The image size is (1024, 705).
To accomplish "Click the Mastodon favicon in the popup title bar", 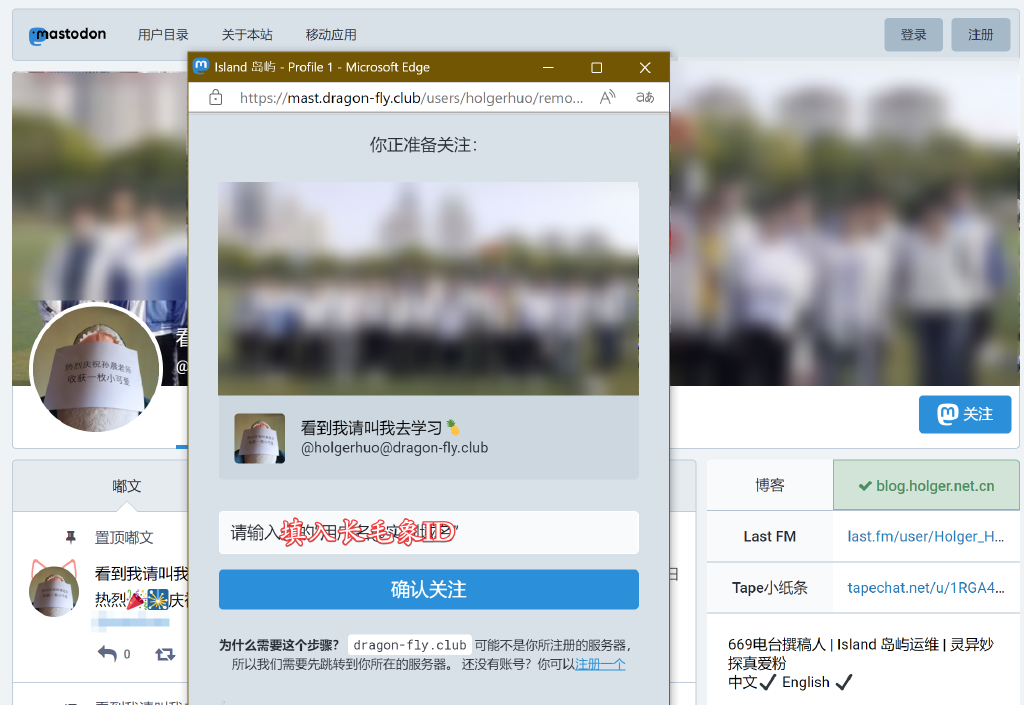I will click(x=200, y=67).
